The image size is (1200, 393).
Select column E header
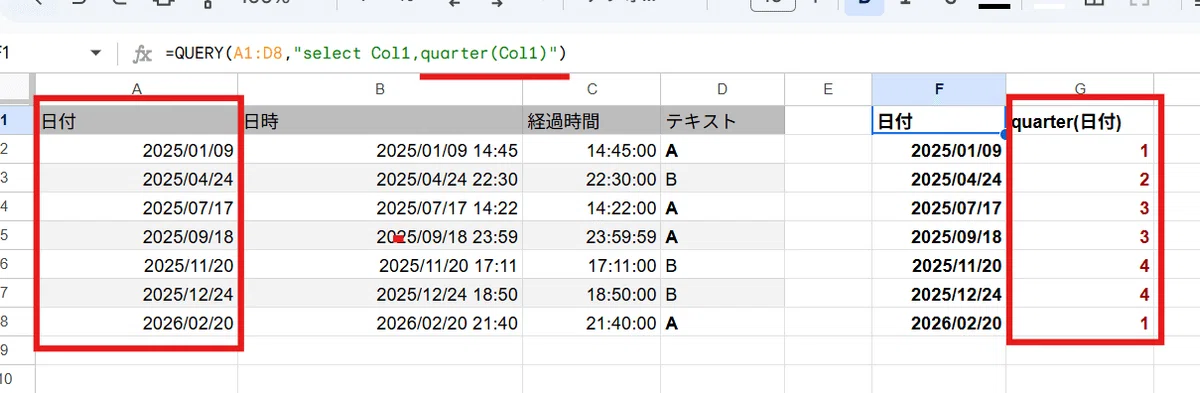(x=828, y=89)
